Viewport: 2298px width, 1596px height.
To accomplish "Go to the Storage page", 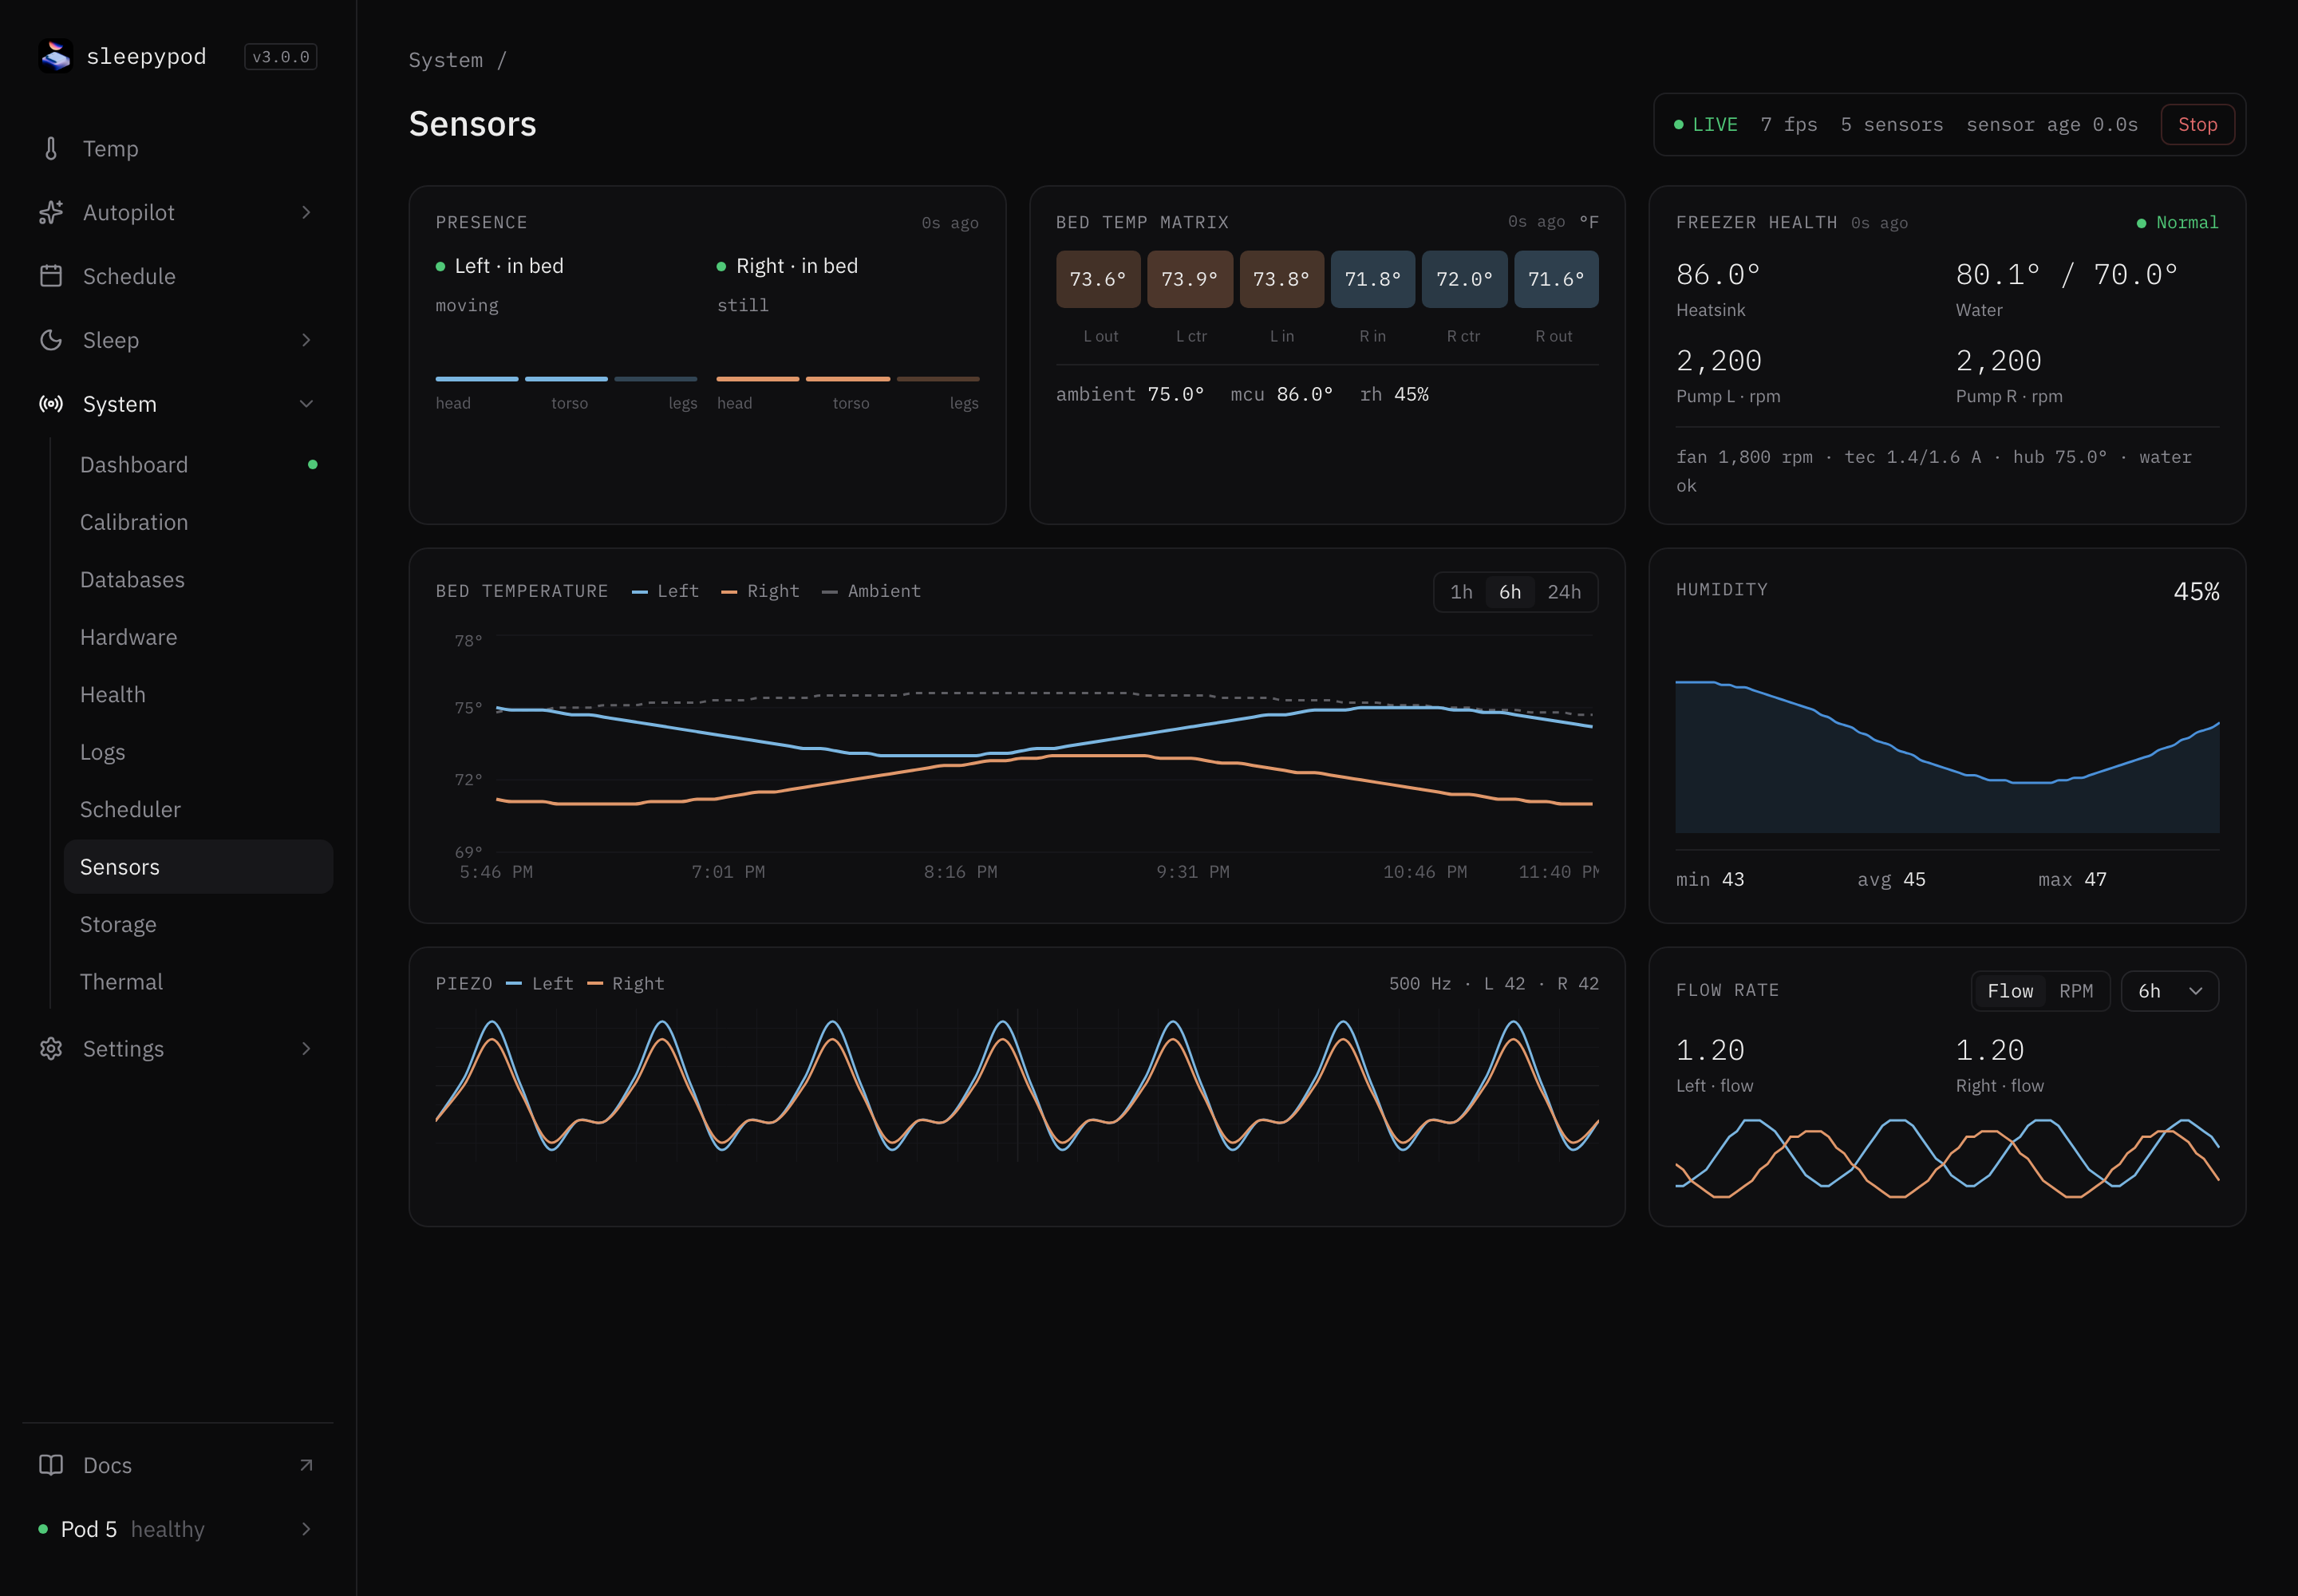I will [198, 924].
